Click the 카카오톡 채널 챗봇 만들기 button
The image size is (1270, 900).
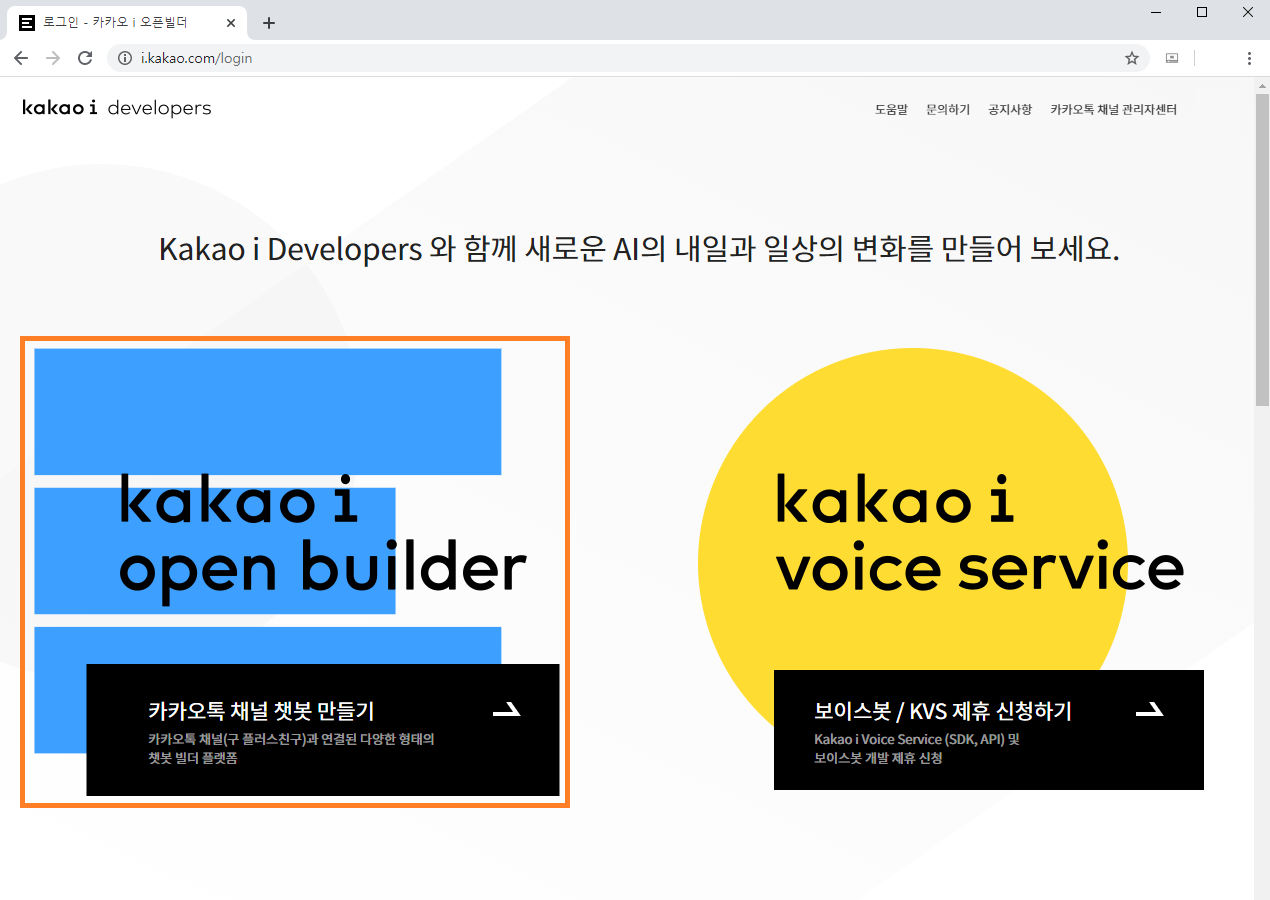(x=323, y=730)
